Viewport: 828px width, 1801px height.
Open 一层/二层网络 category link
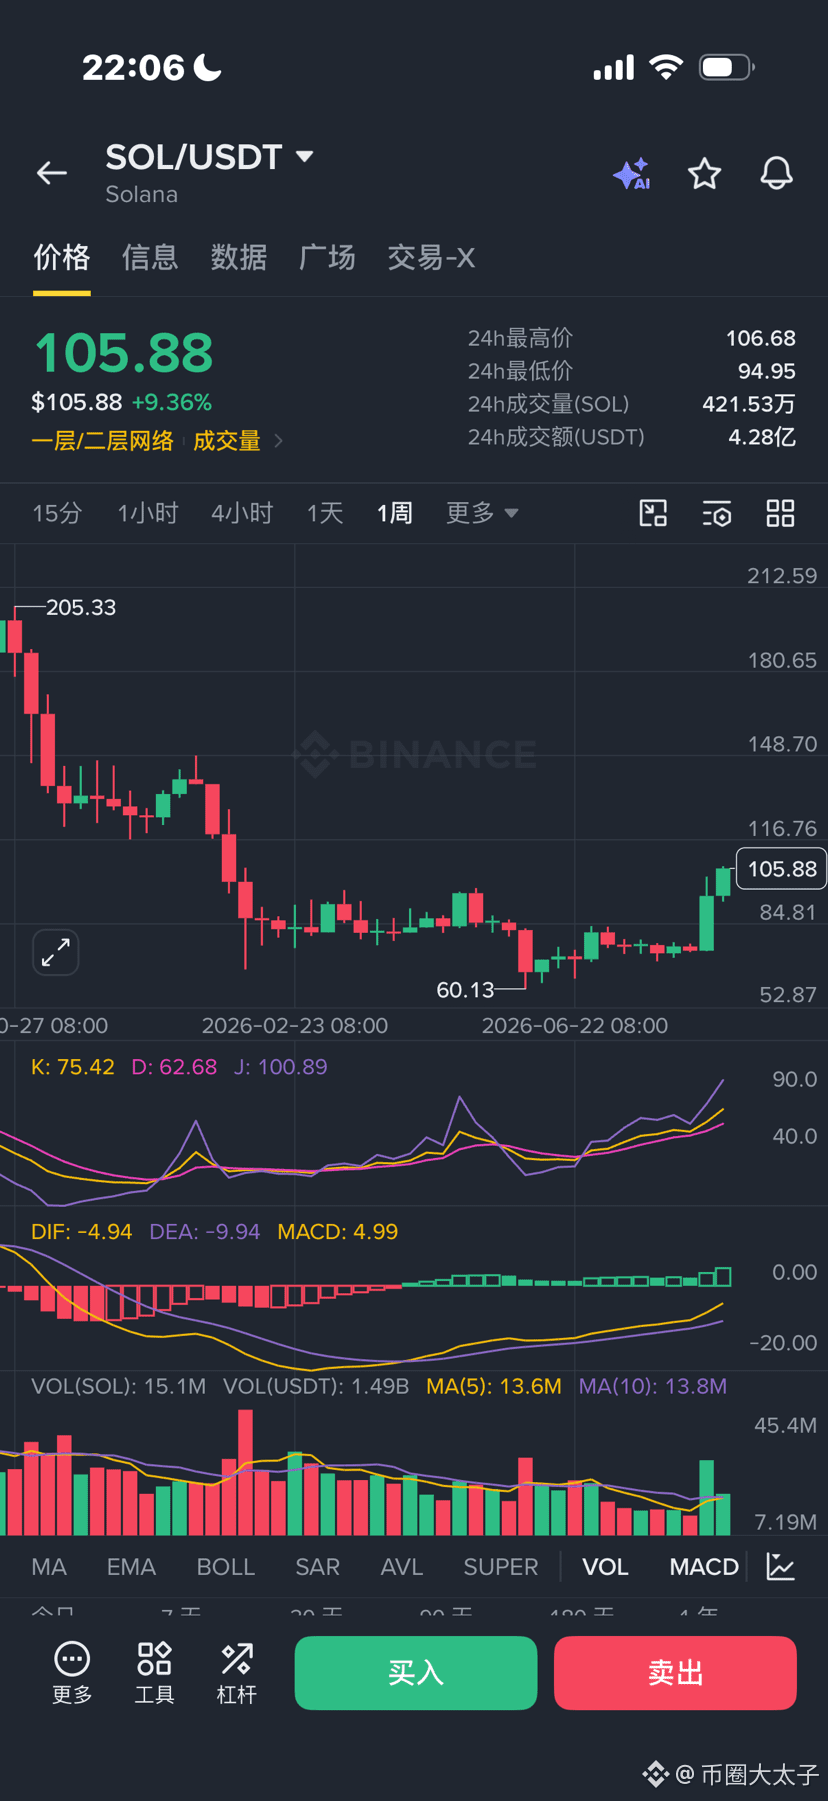[102, 440]
